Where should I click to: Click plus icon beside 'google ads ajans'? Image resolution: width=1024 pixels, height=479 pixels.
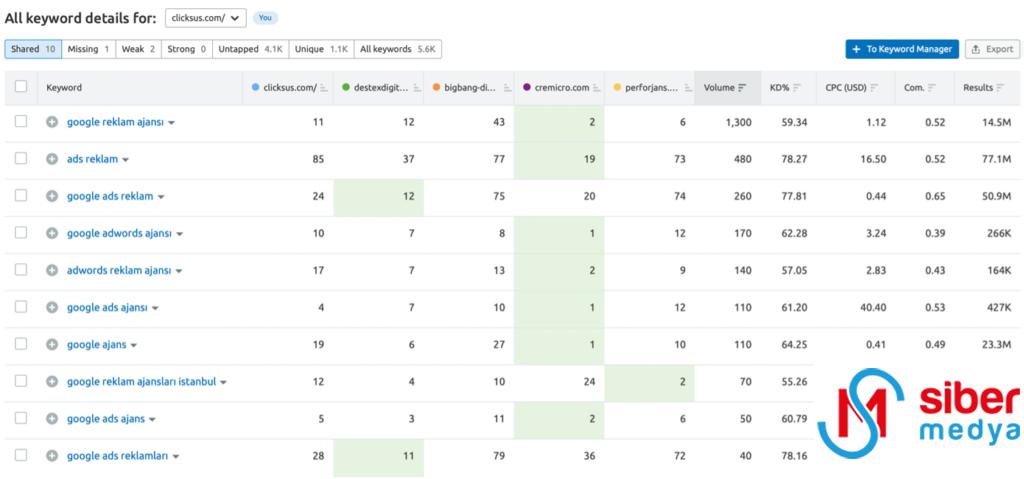coord(52,419)
